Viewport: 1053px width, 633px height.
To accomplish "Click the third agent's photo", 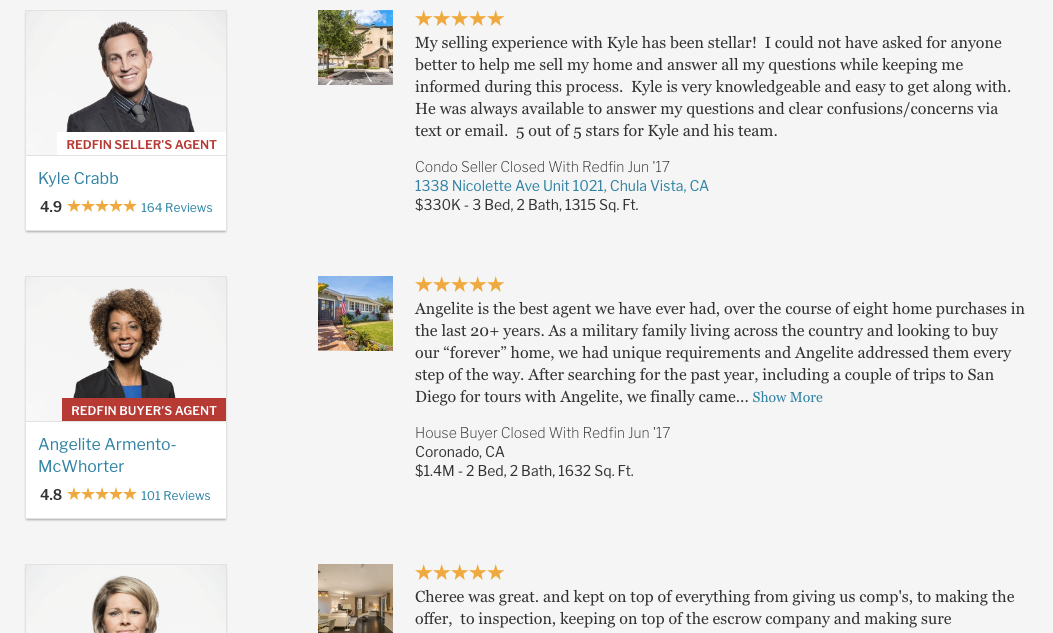I will (x=126, y=600).
